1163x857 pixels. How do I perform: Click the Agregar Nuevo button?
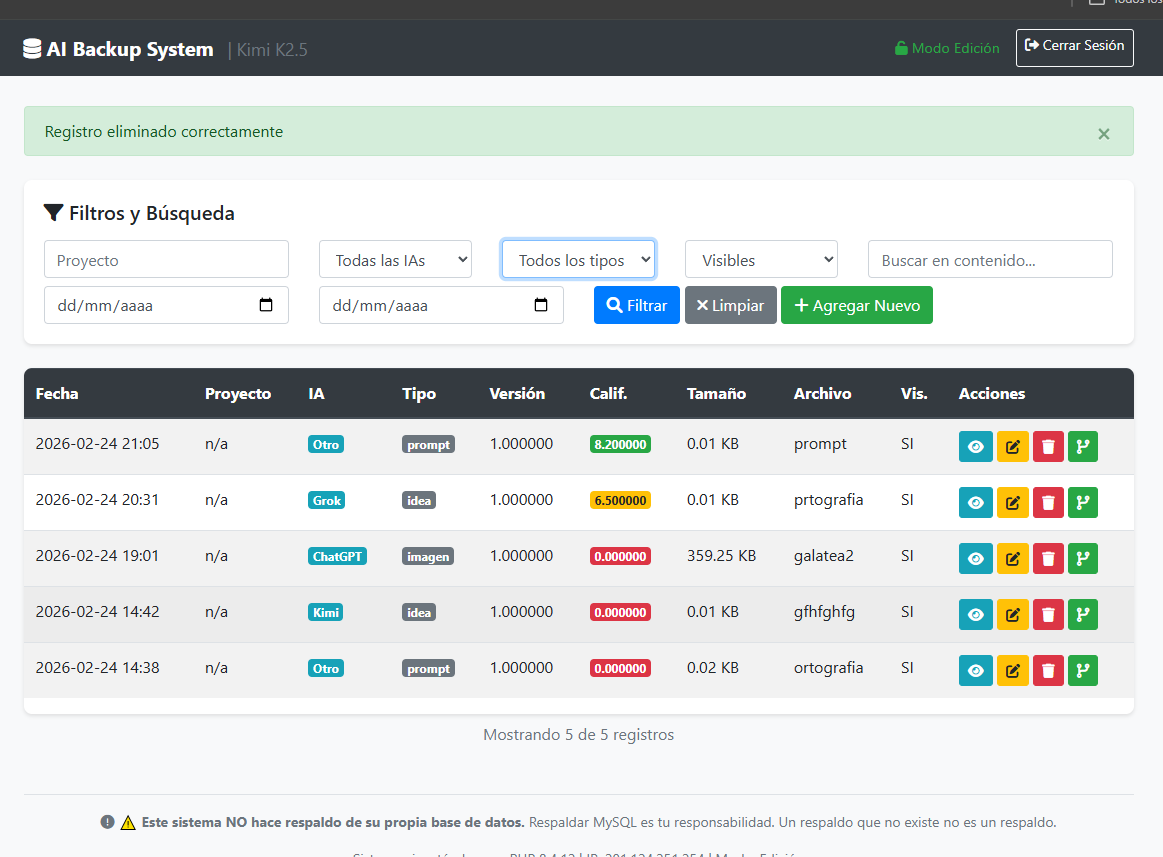point(856,305)
